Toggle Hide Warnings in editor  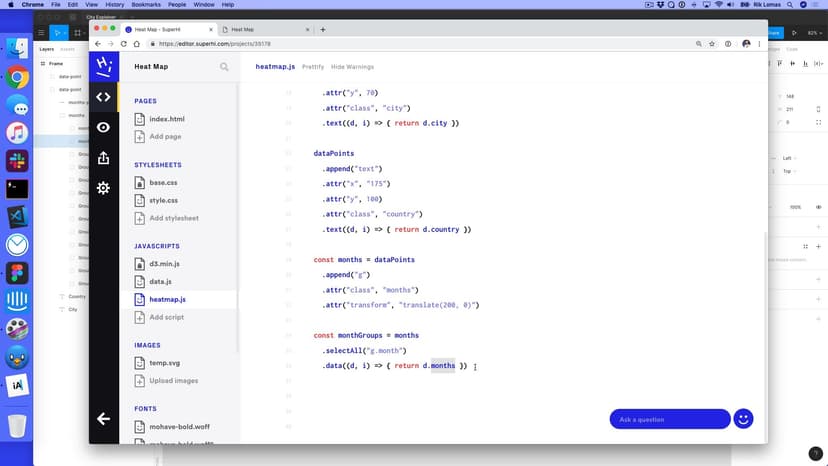coord(352,67)
